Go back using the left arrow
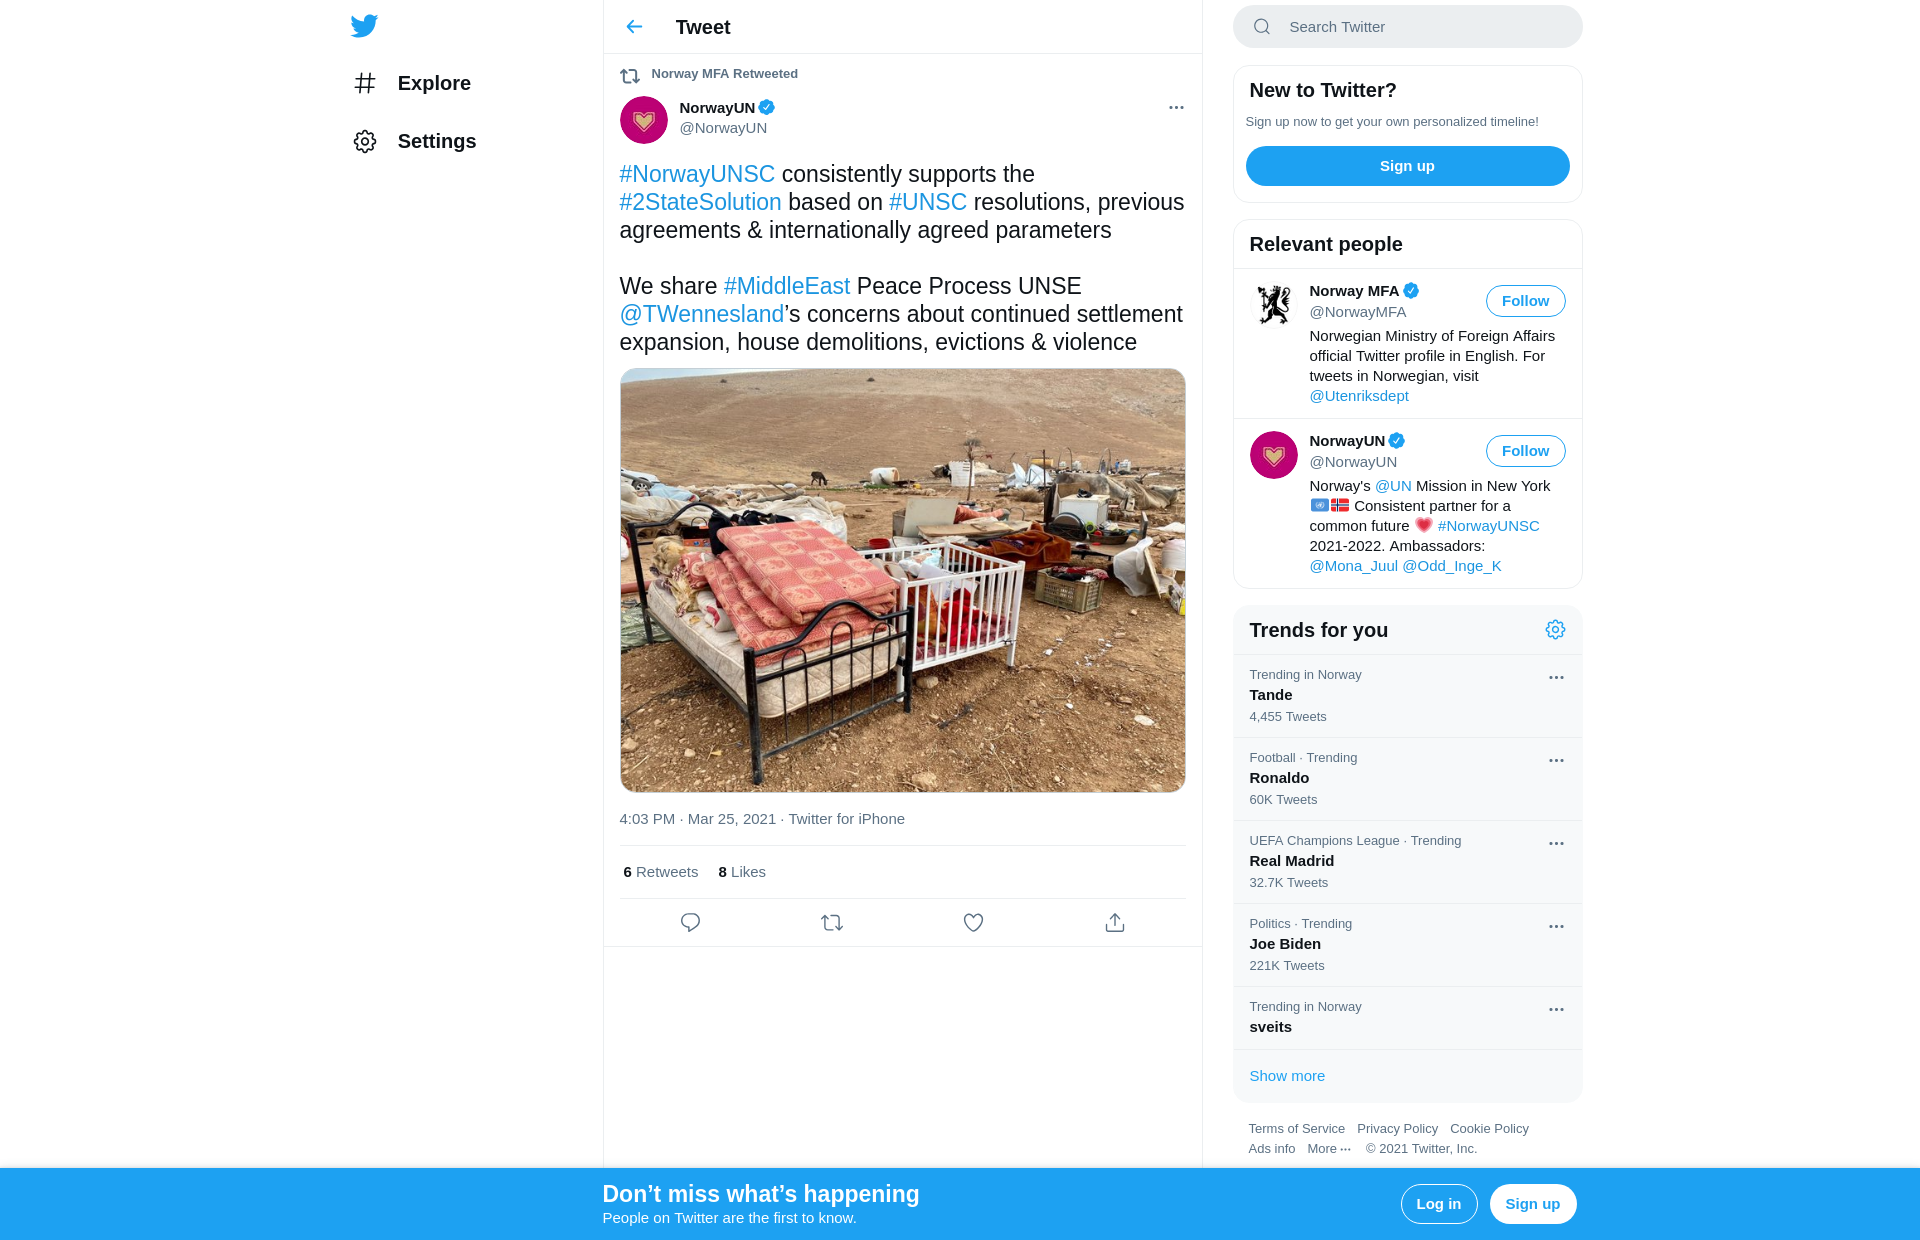This screenshot has width=1920, height=1240. (634, 27)
